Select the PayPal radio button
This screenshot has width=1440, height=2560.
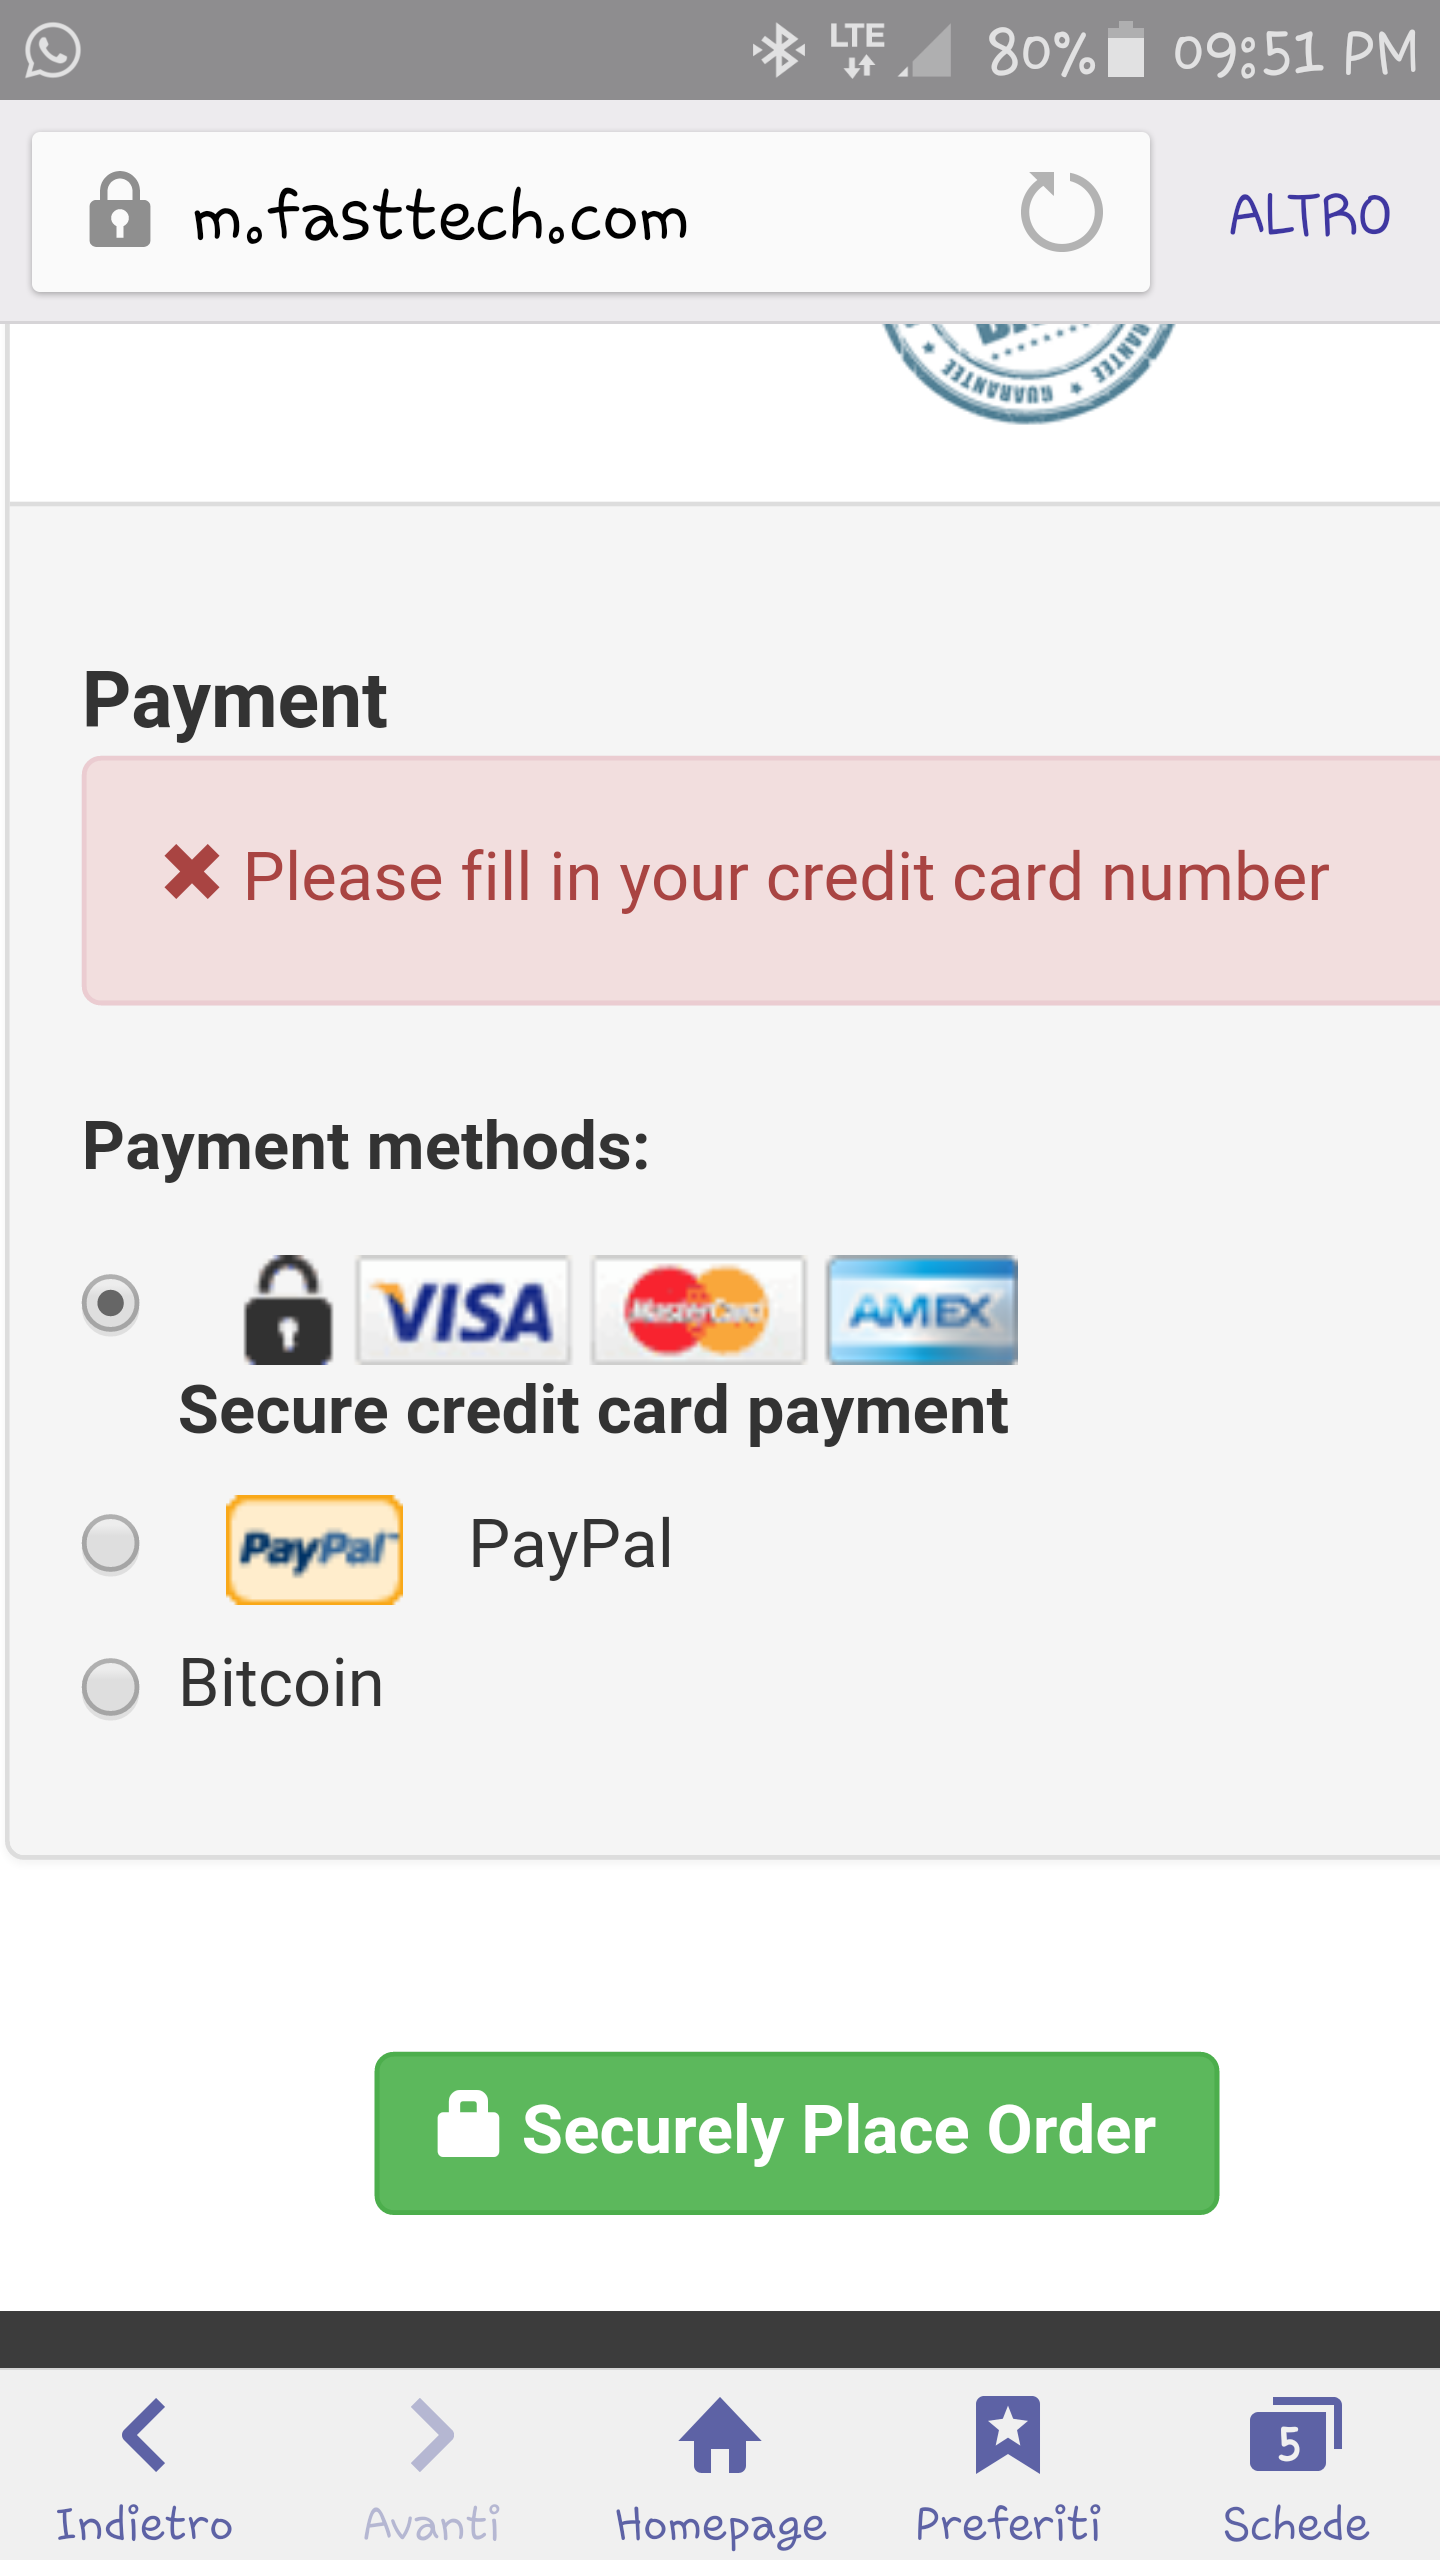111,1544
